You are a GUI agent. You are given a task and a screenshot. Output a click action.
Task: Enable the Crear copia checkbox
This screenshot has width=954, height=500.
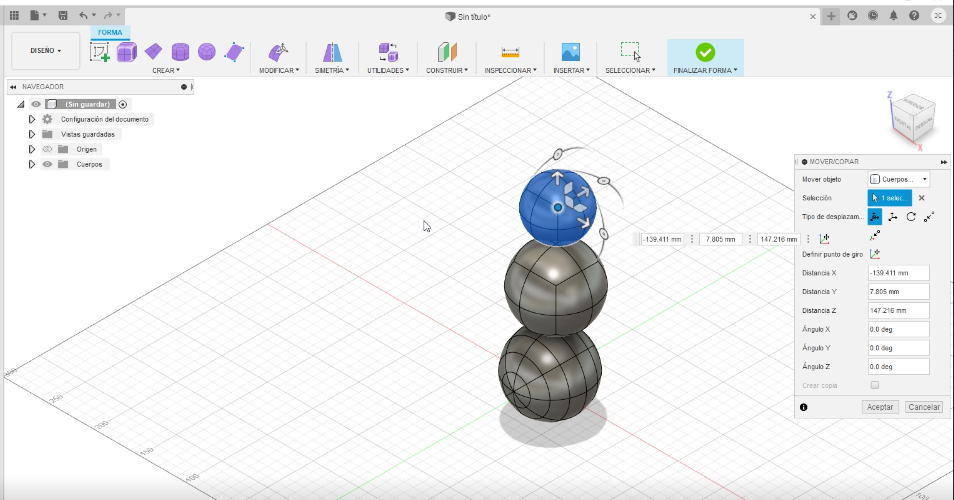click(875, 385)
